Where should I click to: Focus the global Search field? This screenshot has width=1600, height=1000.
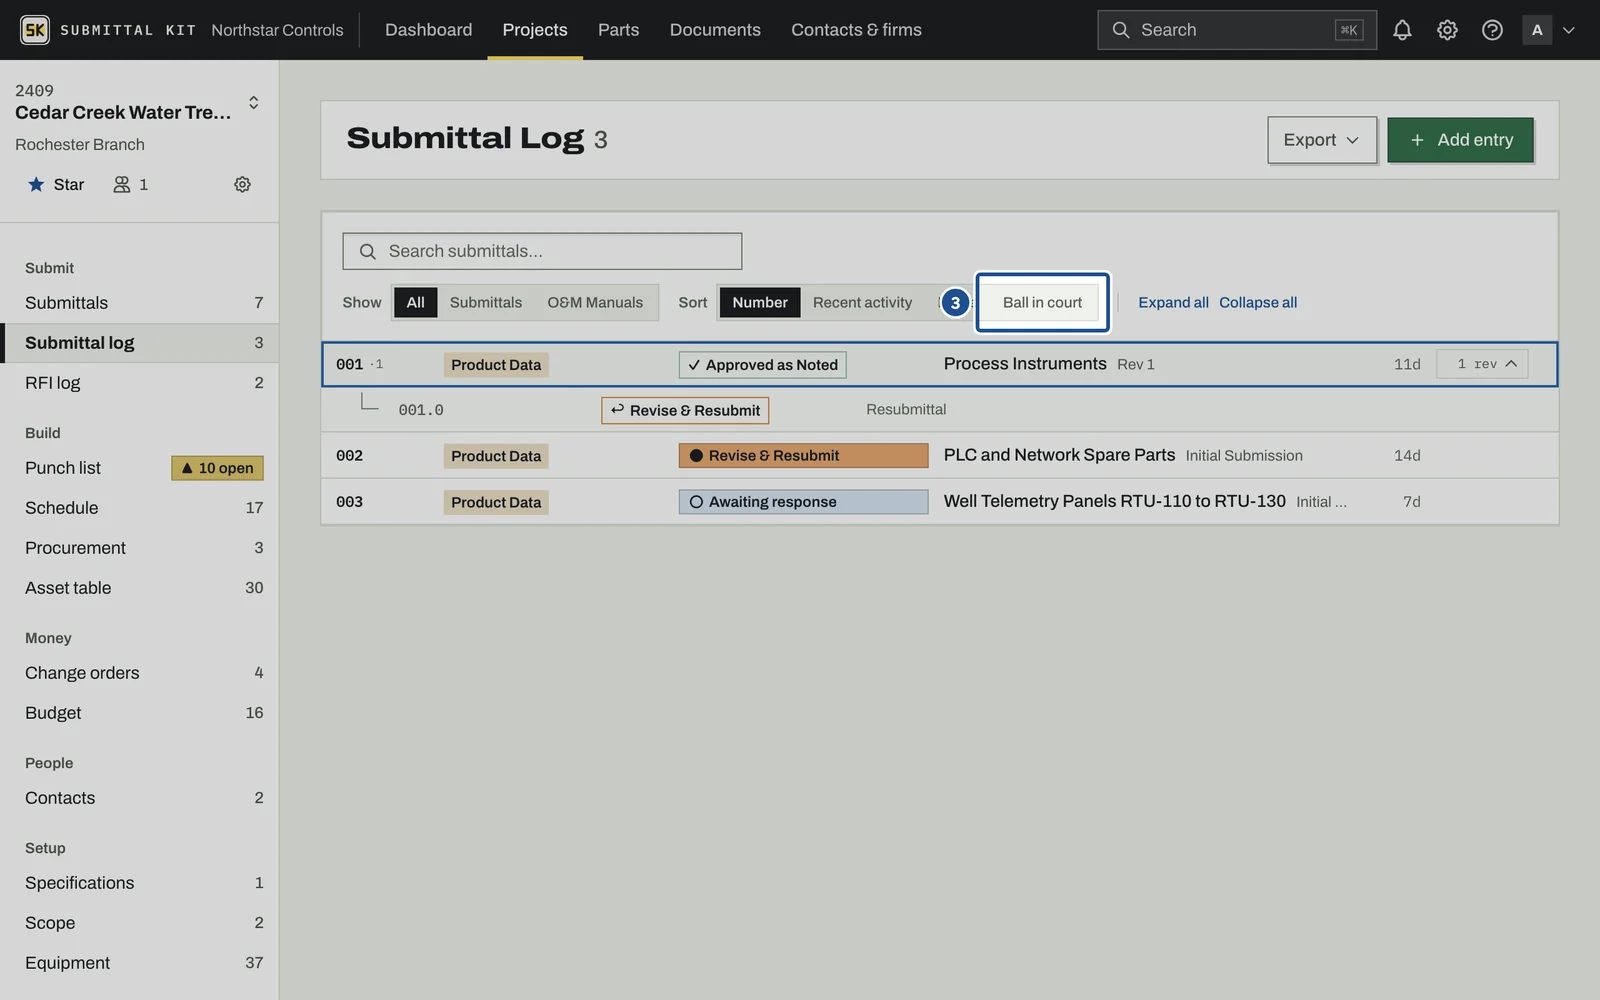1236,30
